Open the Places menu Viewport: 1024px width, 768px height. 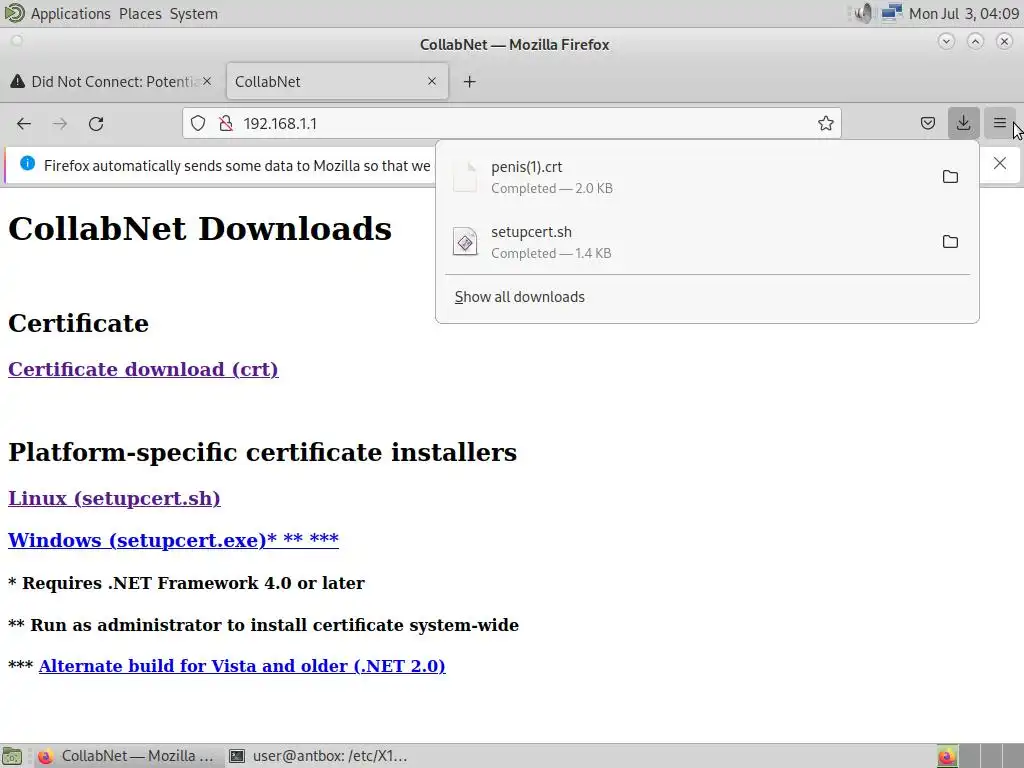coord(140,14)
